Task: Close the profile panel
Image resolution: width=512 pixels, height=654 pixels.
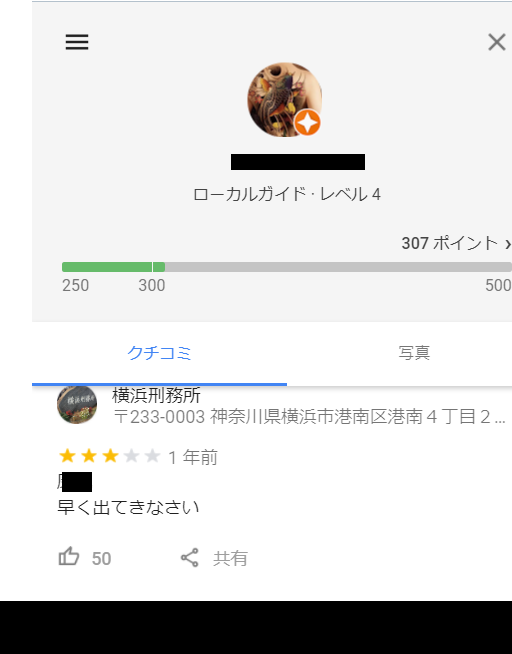Action: [x=497, y=42]
